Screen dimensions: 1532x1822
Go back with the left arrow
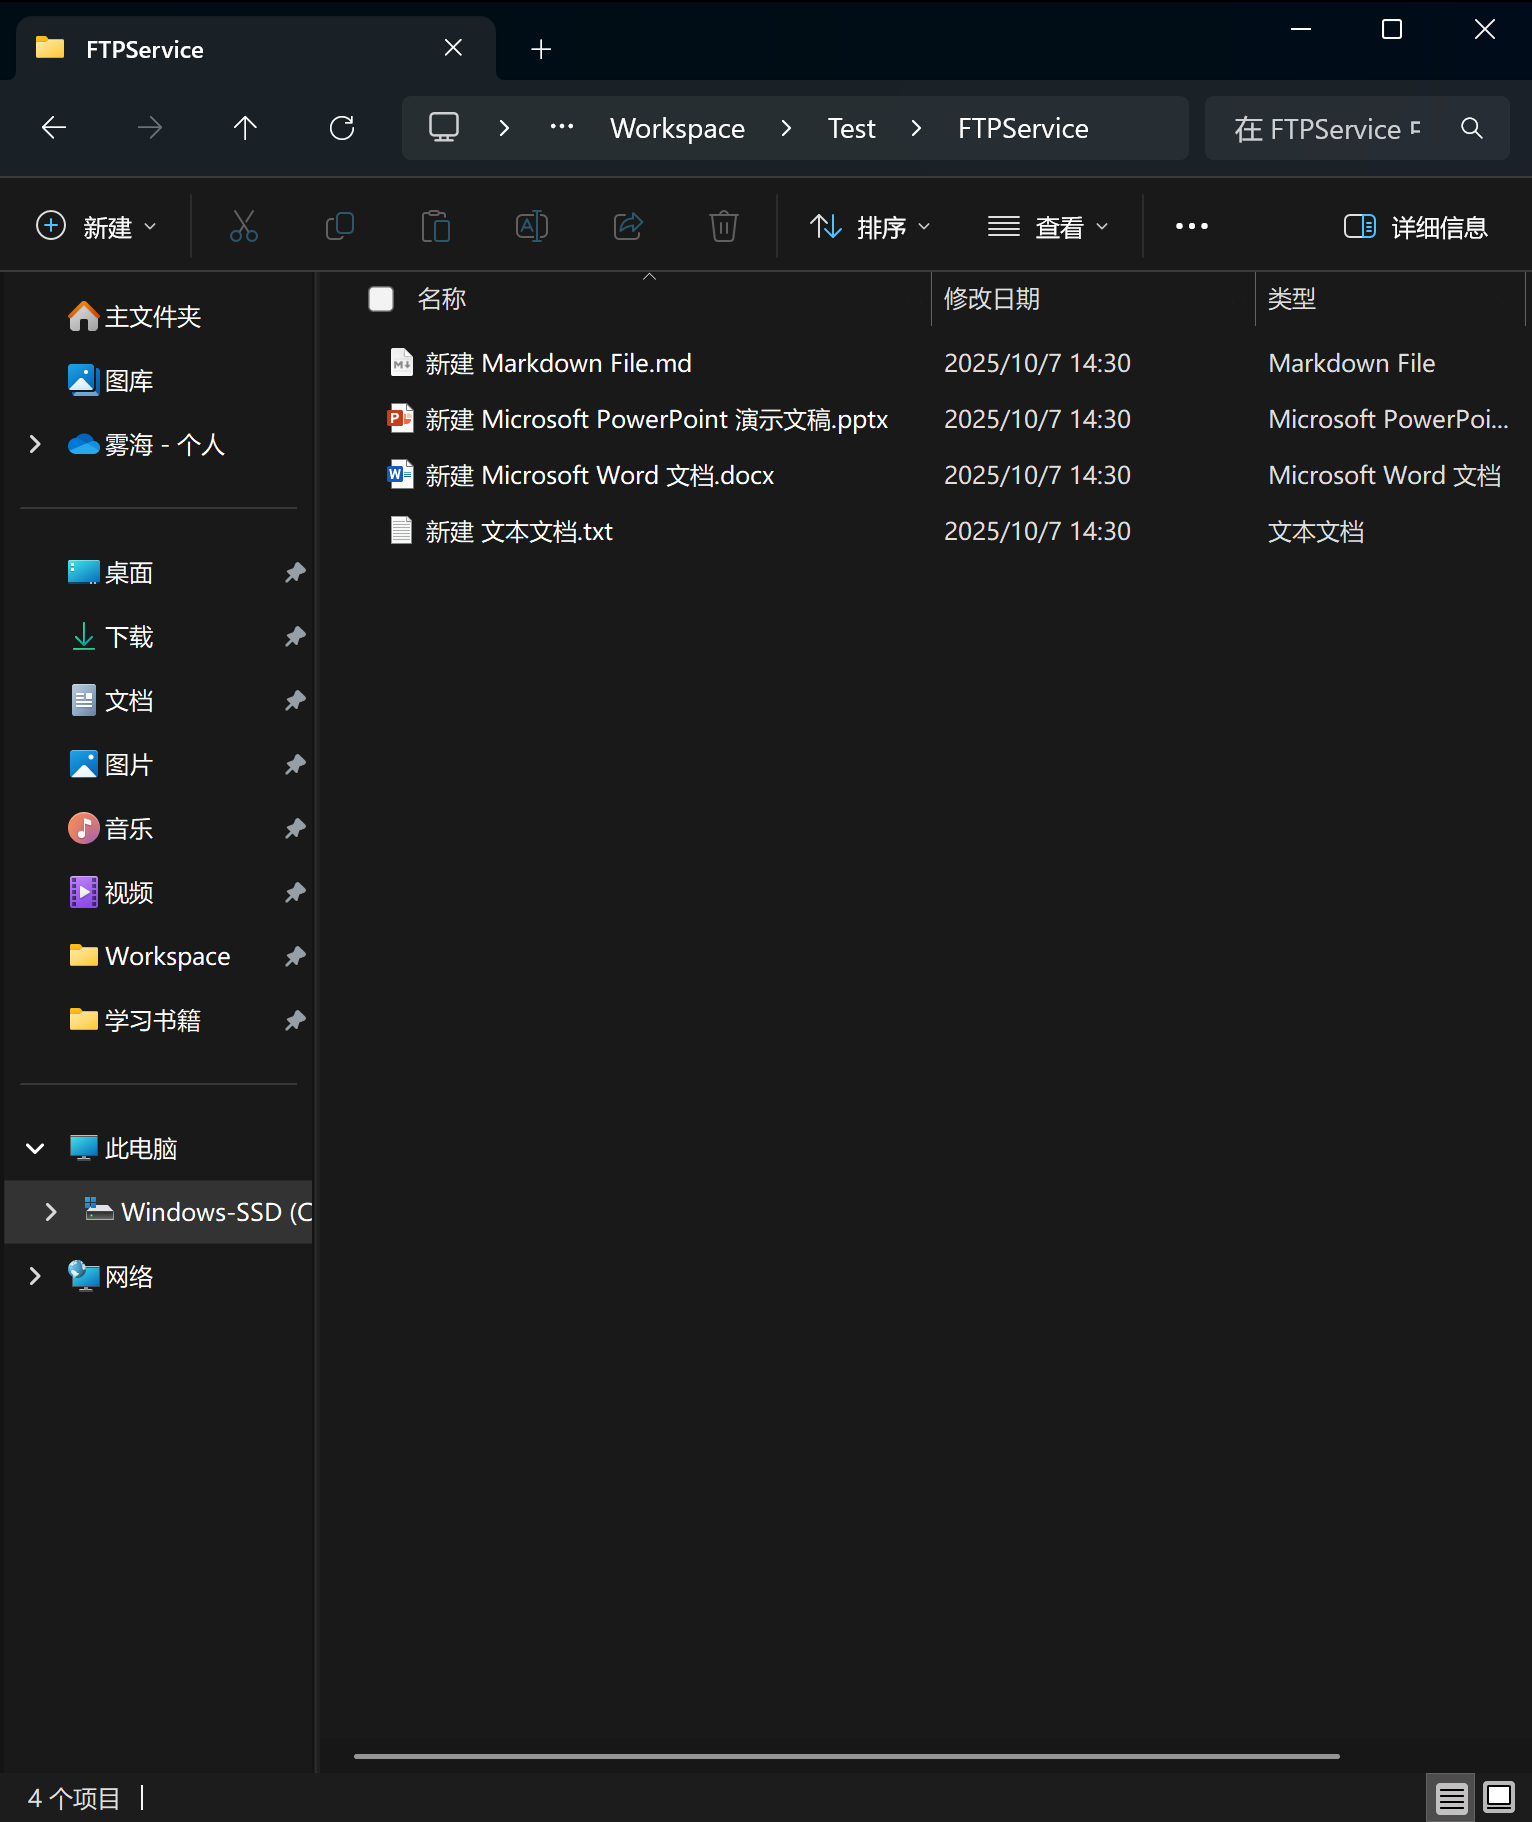[x=54, y=128]
